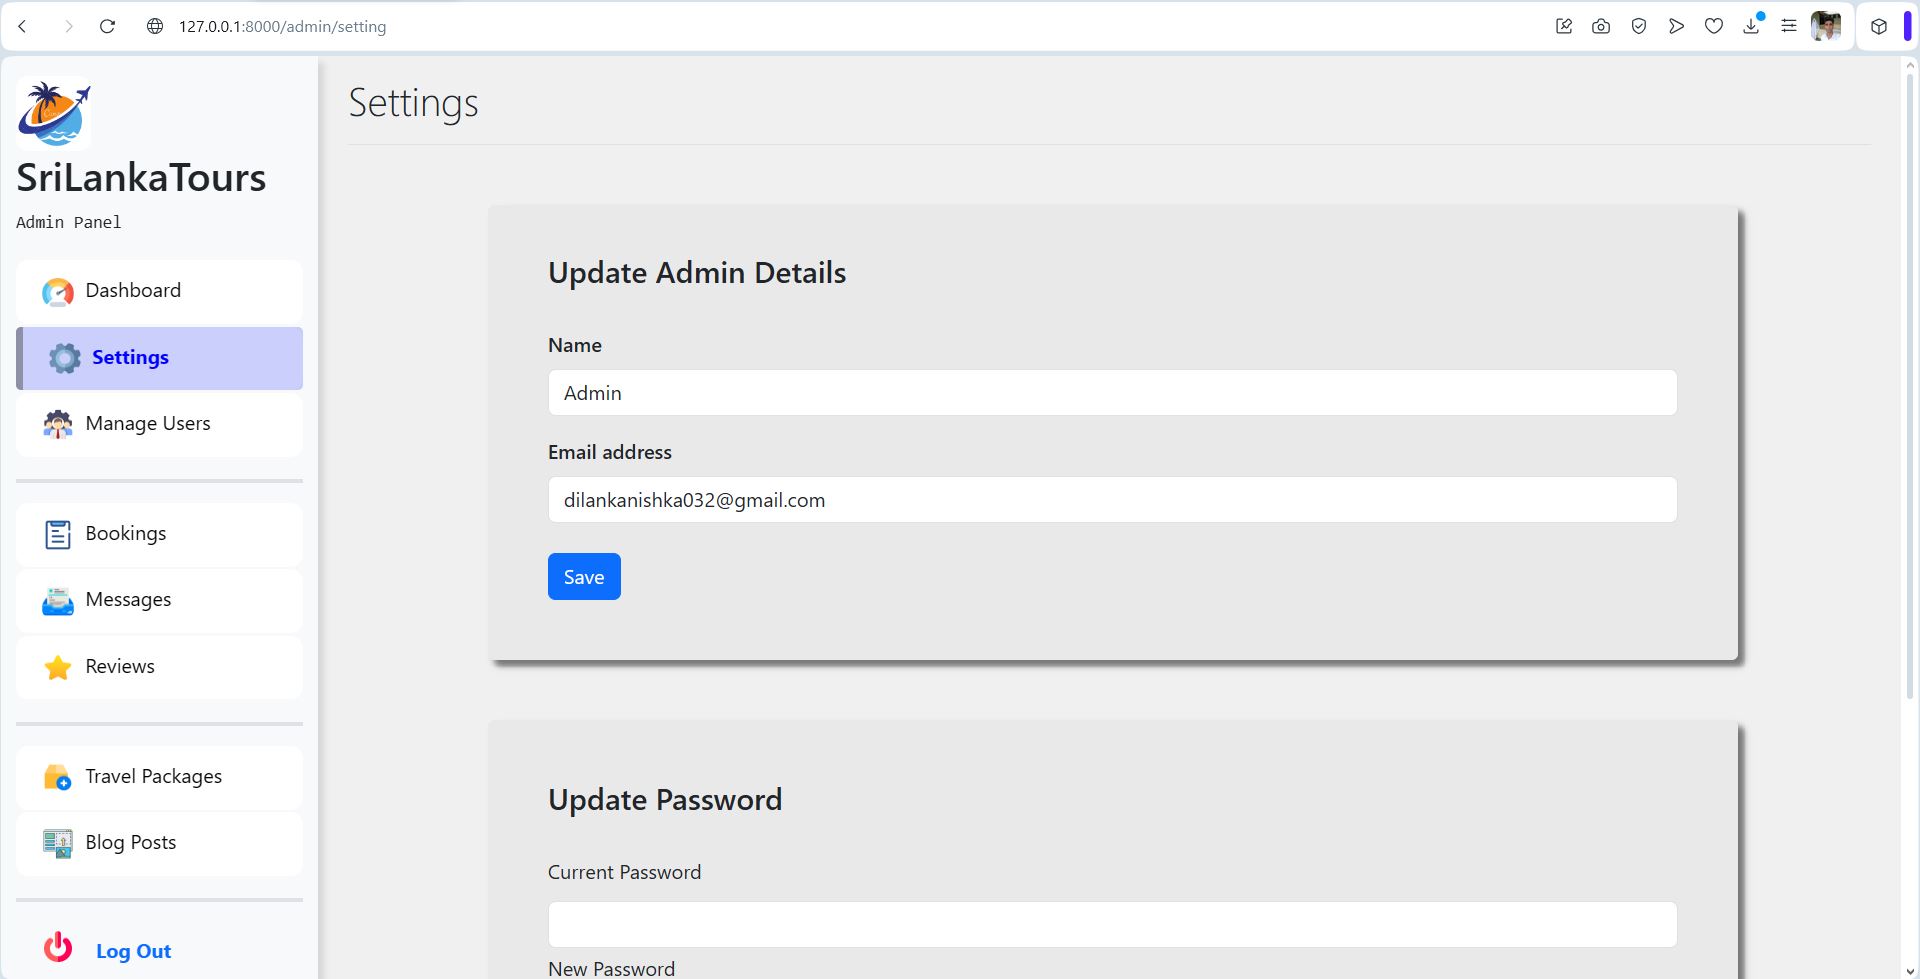This screenshot has height=979, width=1920.
Task: Click the profile avatar in browser toolbar
Action: click(1826, 26)
